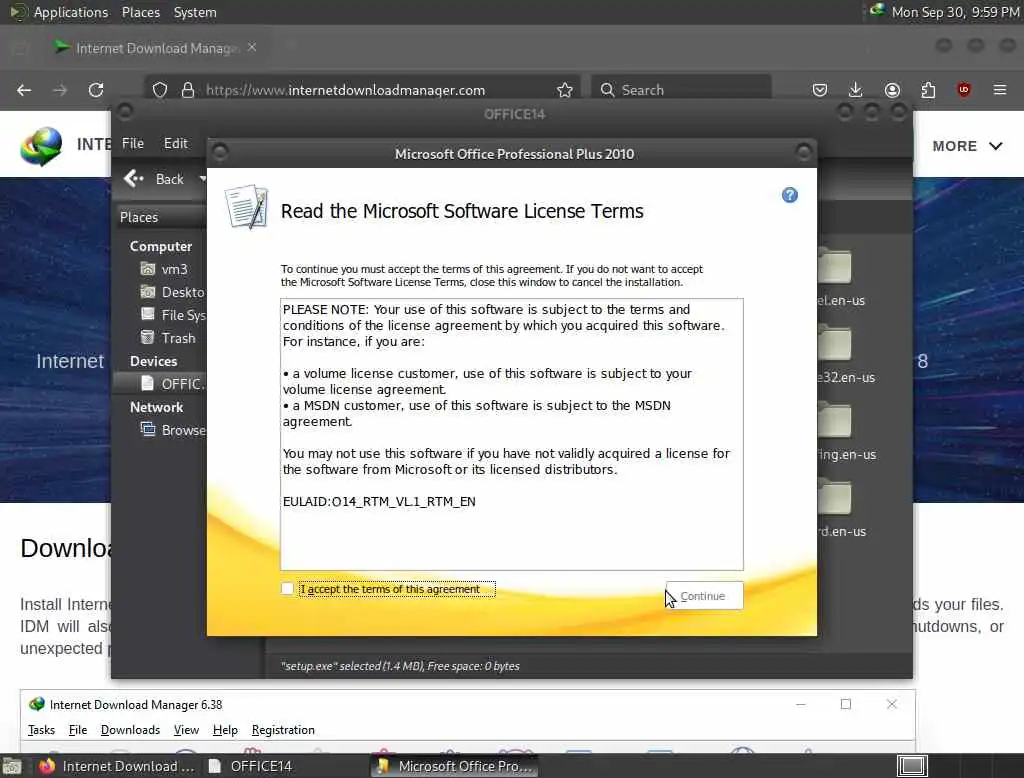Switch to Microsoft Office Pro taskbar item
This screenshot has height=778, width=1024.
pyautogui.click(x=455, y=766)
